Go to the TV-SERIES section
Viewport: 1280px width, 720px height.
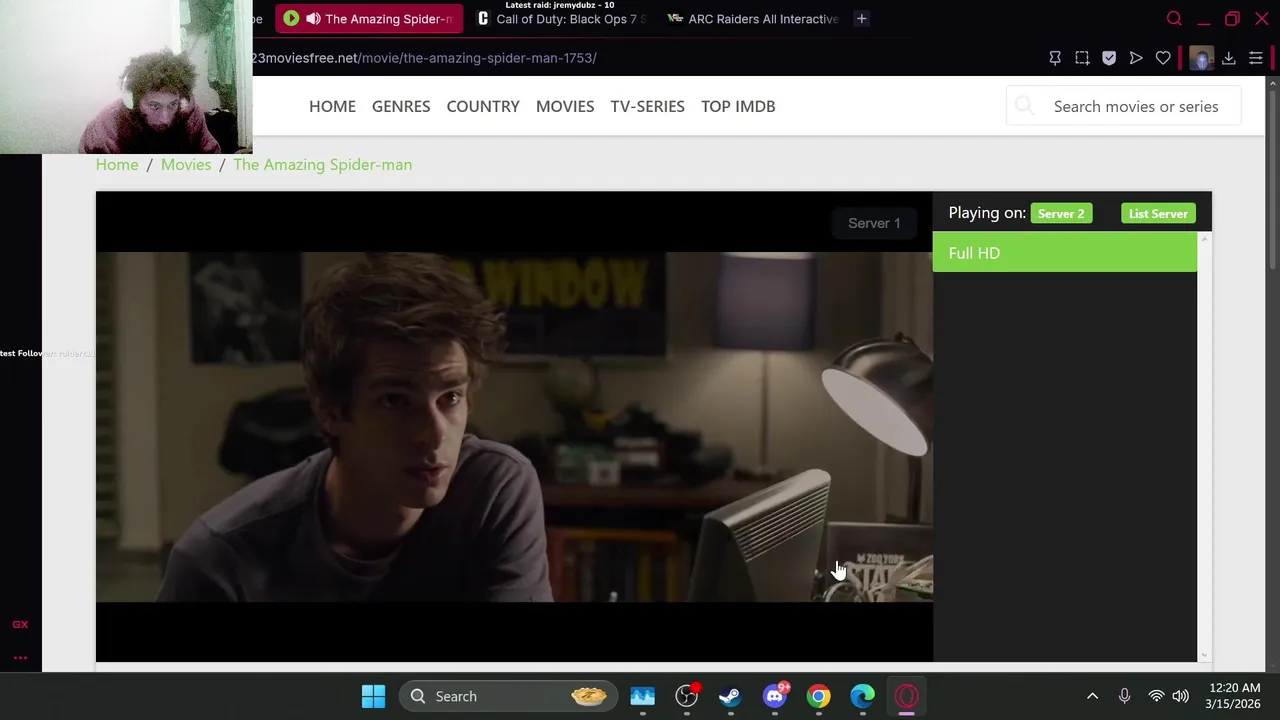[x=648, y=106]
